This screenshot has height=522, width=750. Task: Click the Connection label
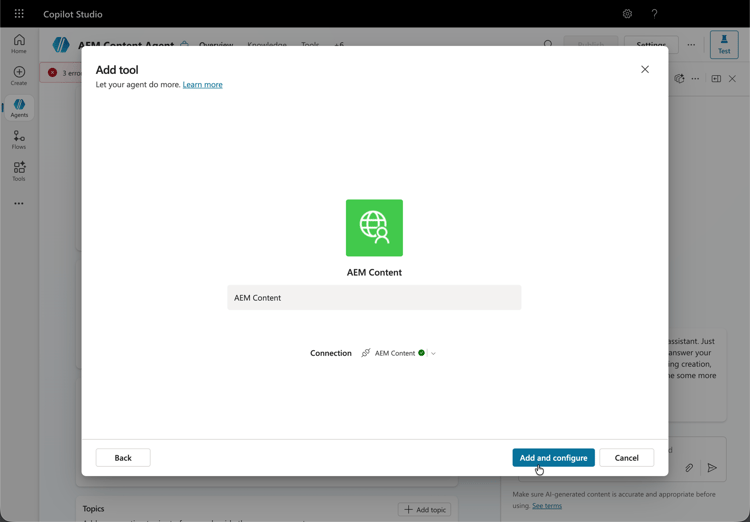point(331,353)
